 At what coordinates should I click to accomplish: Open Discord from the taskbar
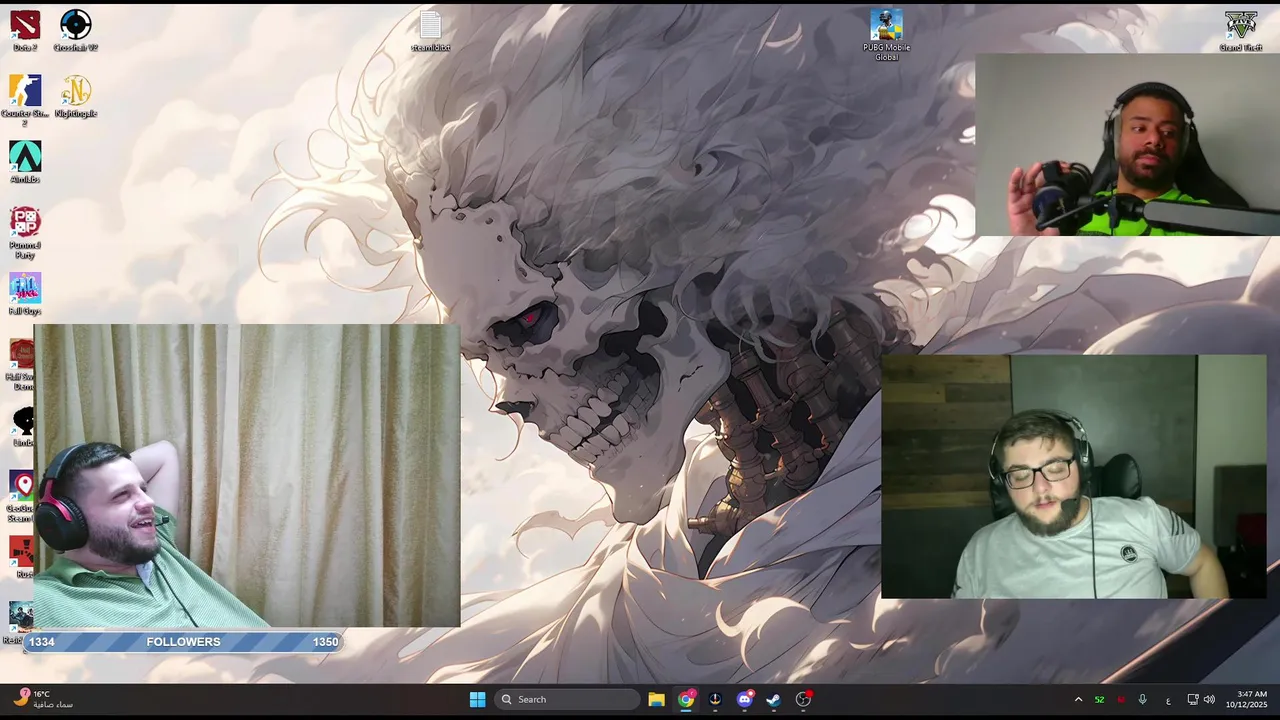click(x=744, y=699)
